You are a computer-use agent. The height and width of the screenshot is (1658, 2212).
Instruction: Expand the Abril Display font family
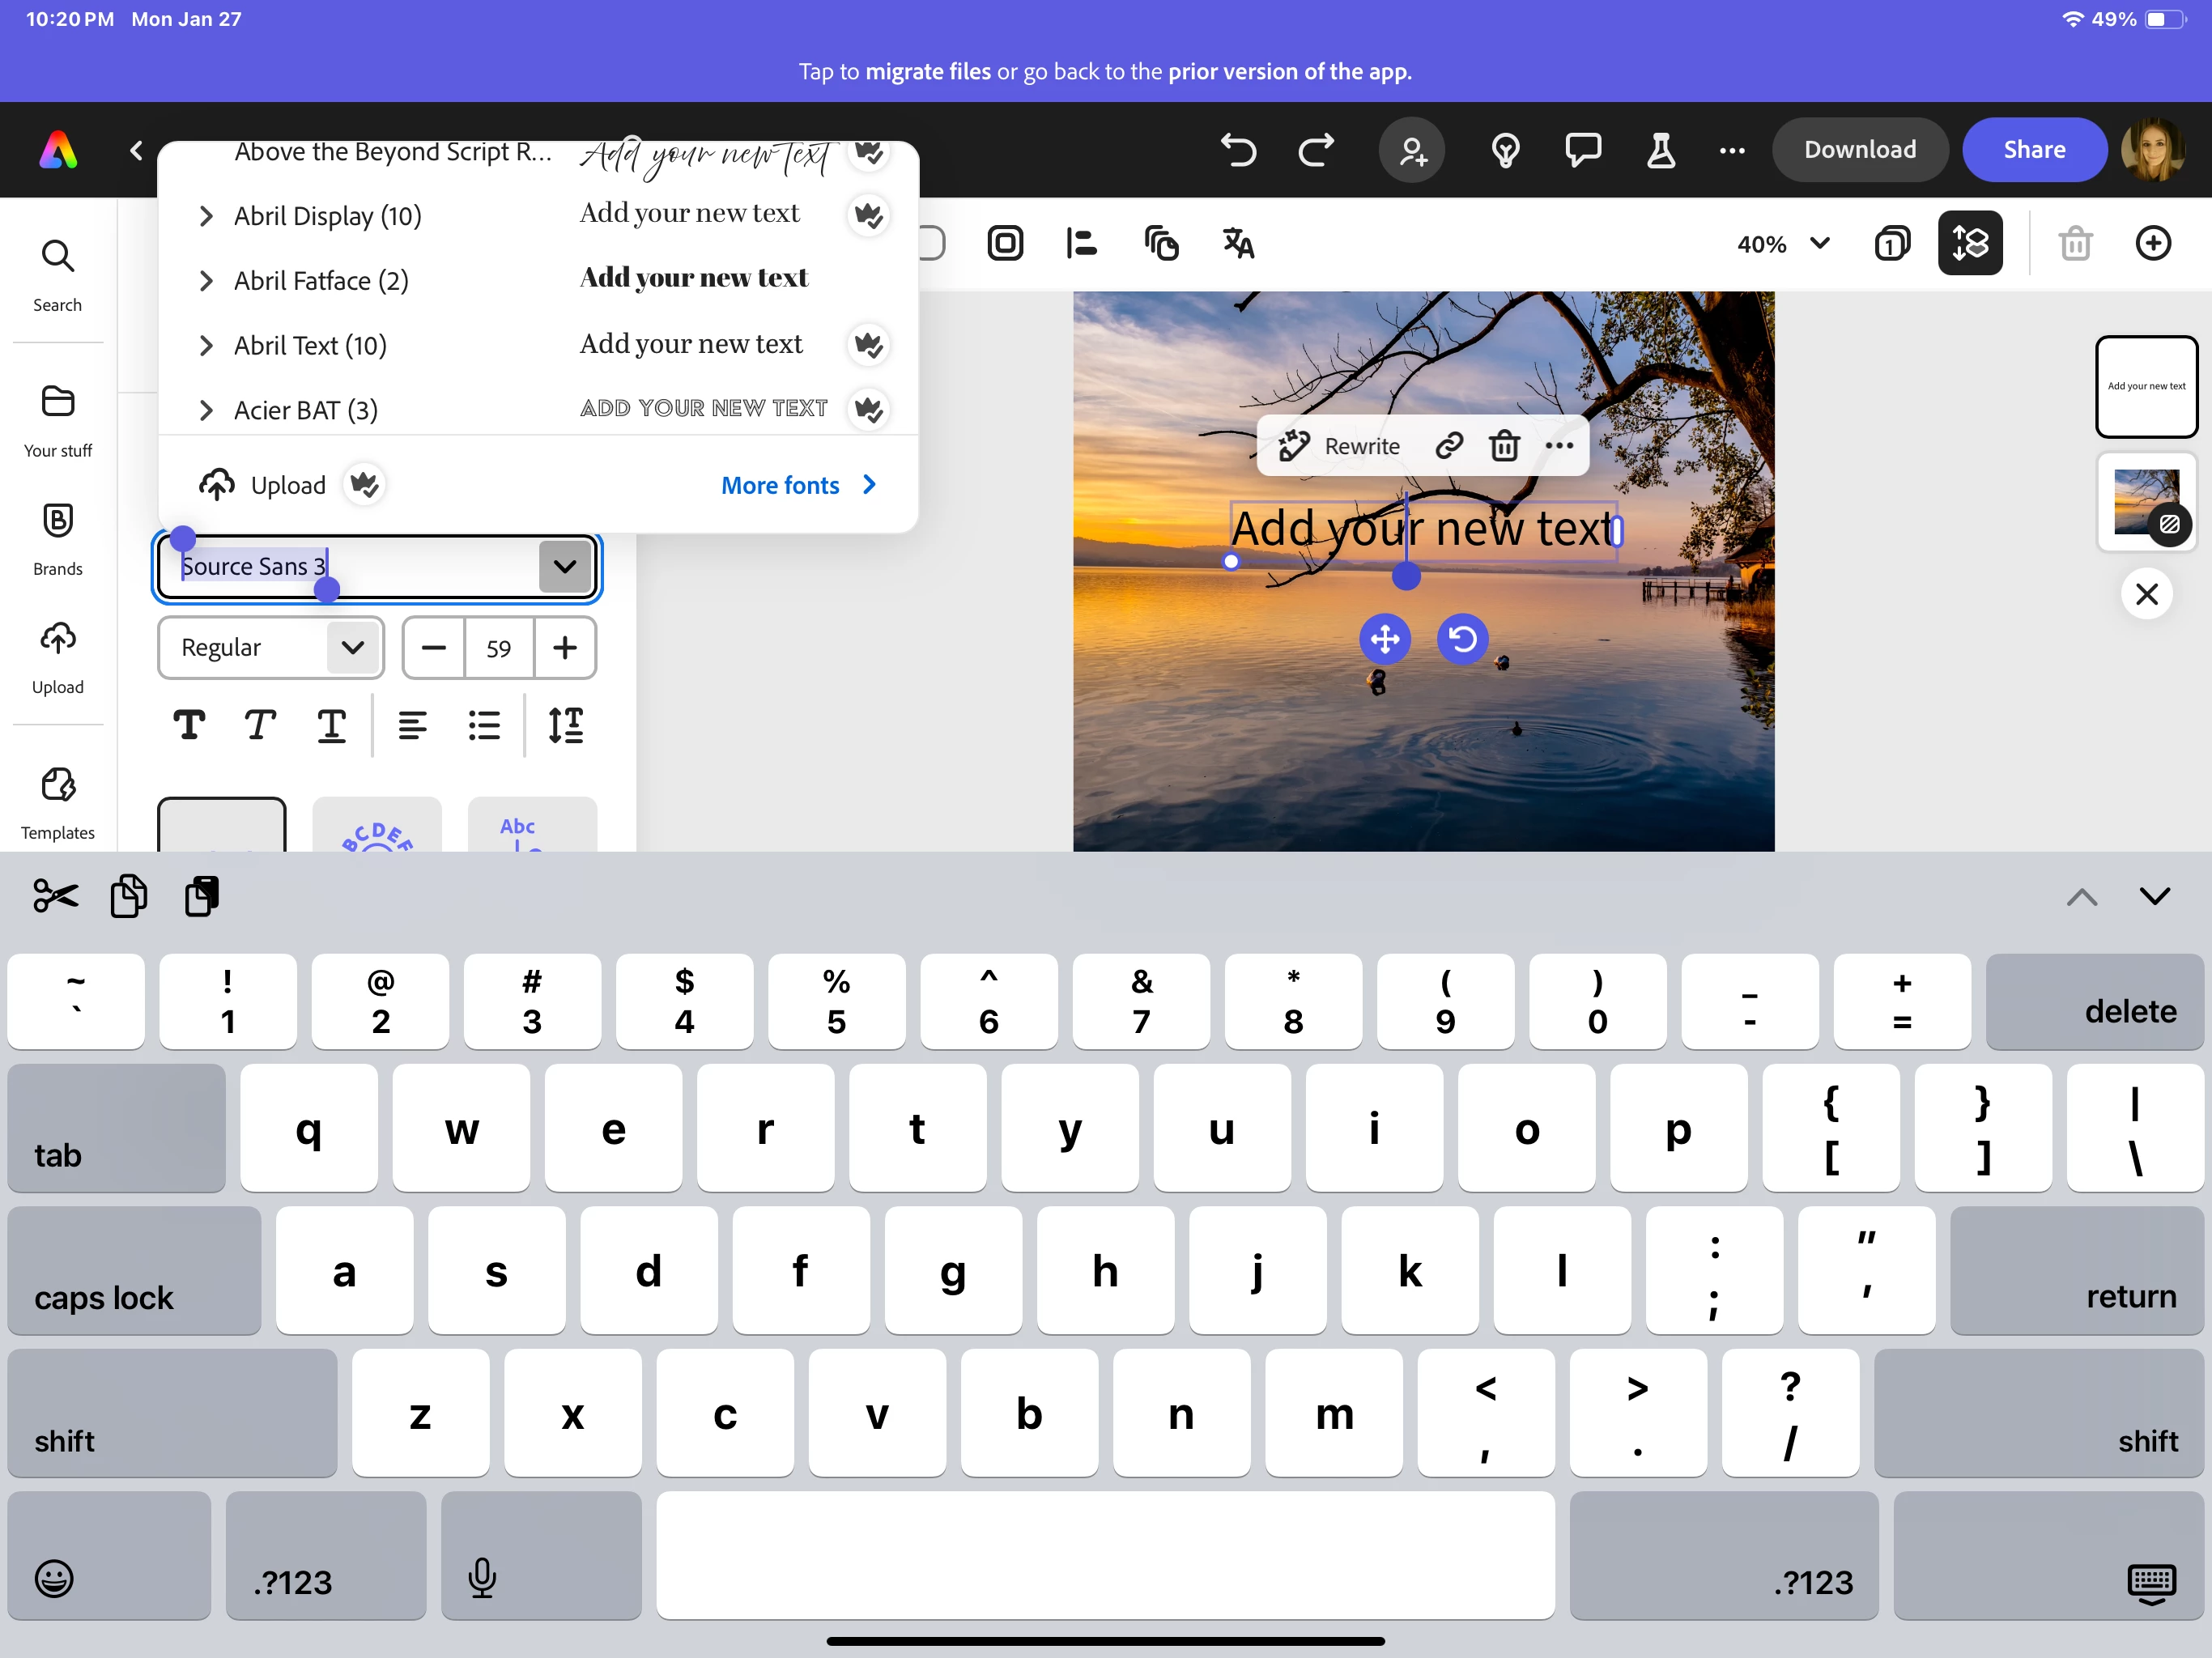click(206, 216)
